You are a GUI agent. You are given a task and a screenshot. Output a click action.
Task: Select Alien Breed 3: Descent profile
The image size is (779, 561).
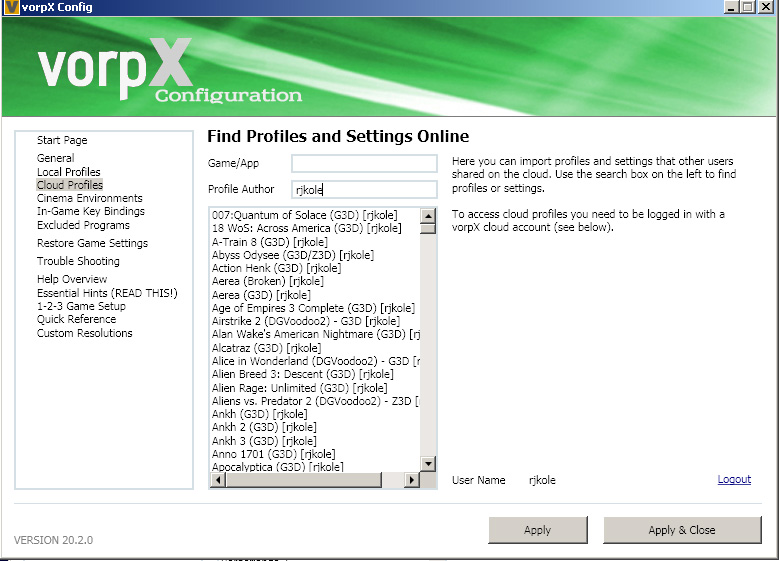coord(303,374)
